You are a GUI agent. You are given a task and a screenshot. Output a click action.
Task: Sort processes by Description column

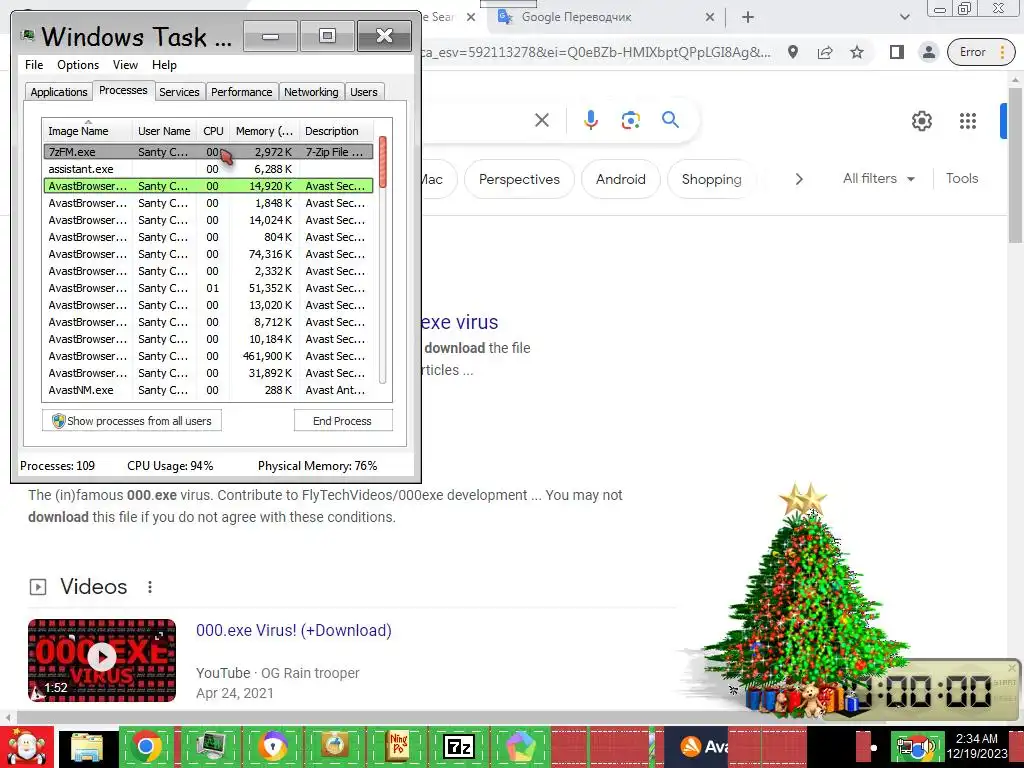click(336, 131)
